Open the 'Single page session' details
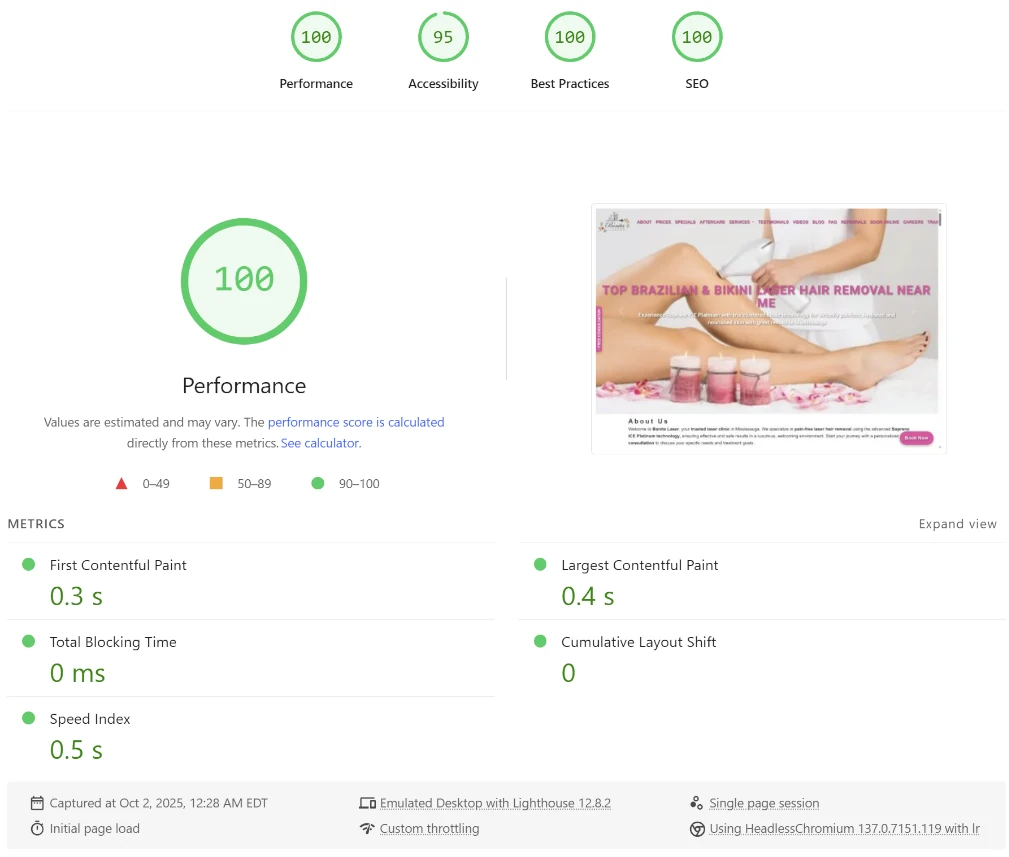Viewport: 1009px width, 857px height. point(764,803)
